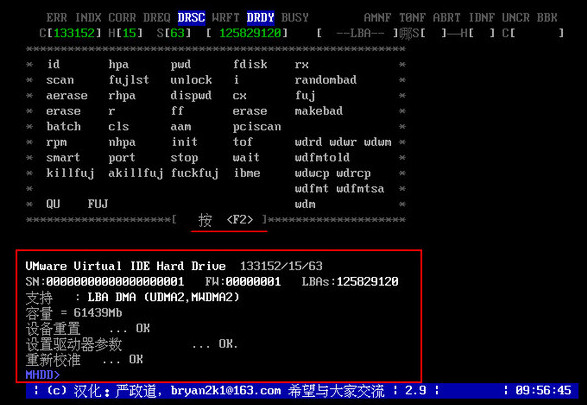
Task: Click the 'unlock' command
Action: (191, 80)
